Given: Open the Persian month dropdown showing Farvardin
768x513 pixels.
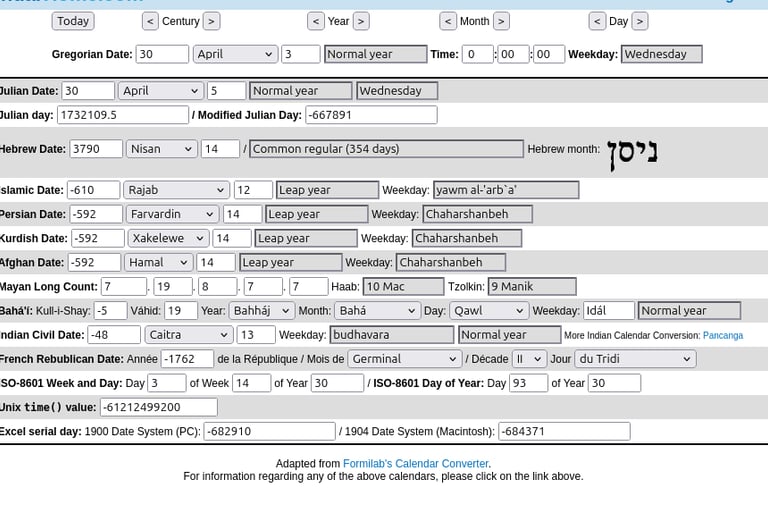Looking at the screenshot, I should click(x=172, y=214).
